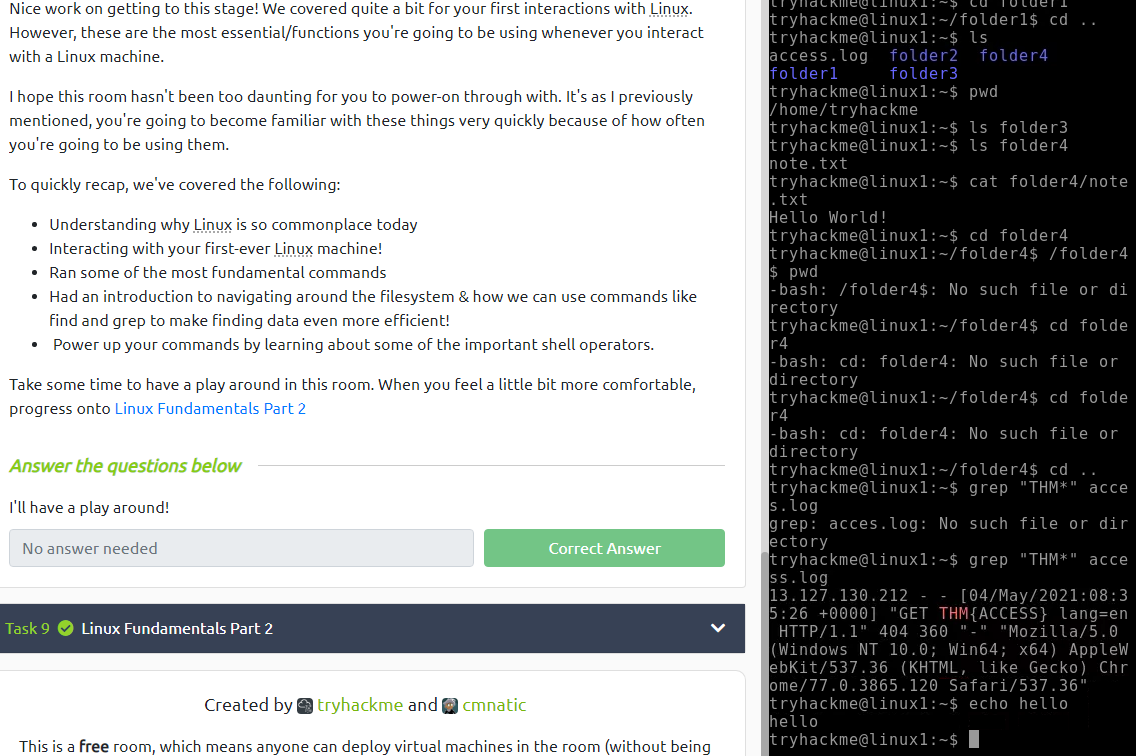Click 'grep: acces.log: No such file' error
The image size is (1136, 756).
(948, 532)
